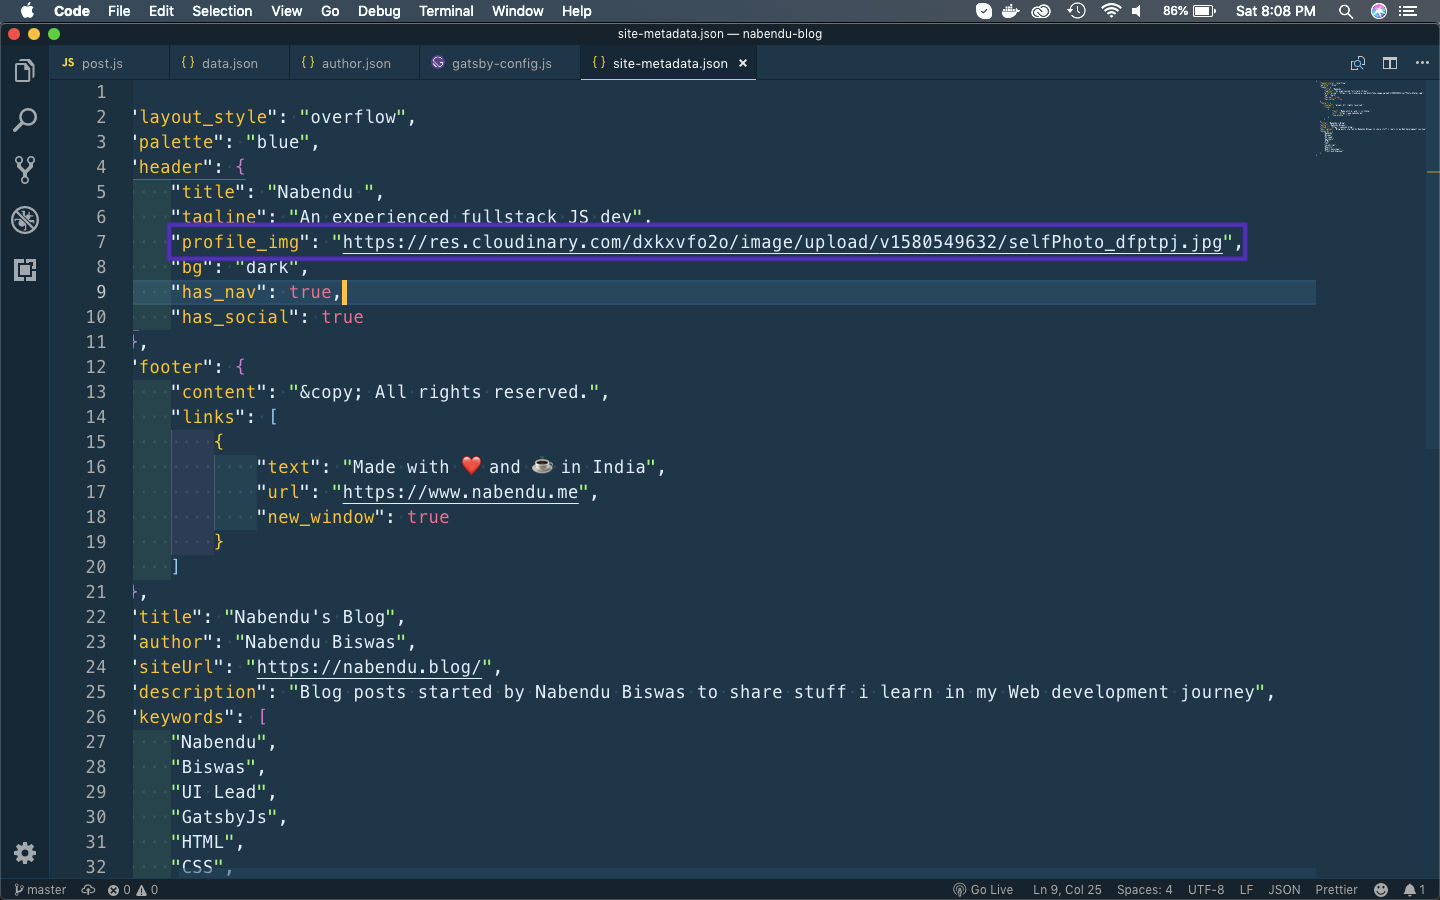This screenshot has height=900, width=1440.
Task: Open the Window menu
Action: [517, 11]
